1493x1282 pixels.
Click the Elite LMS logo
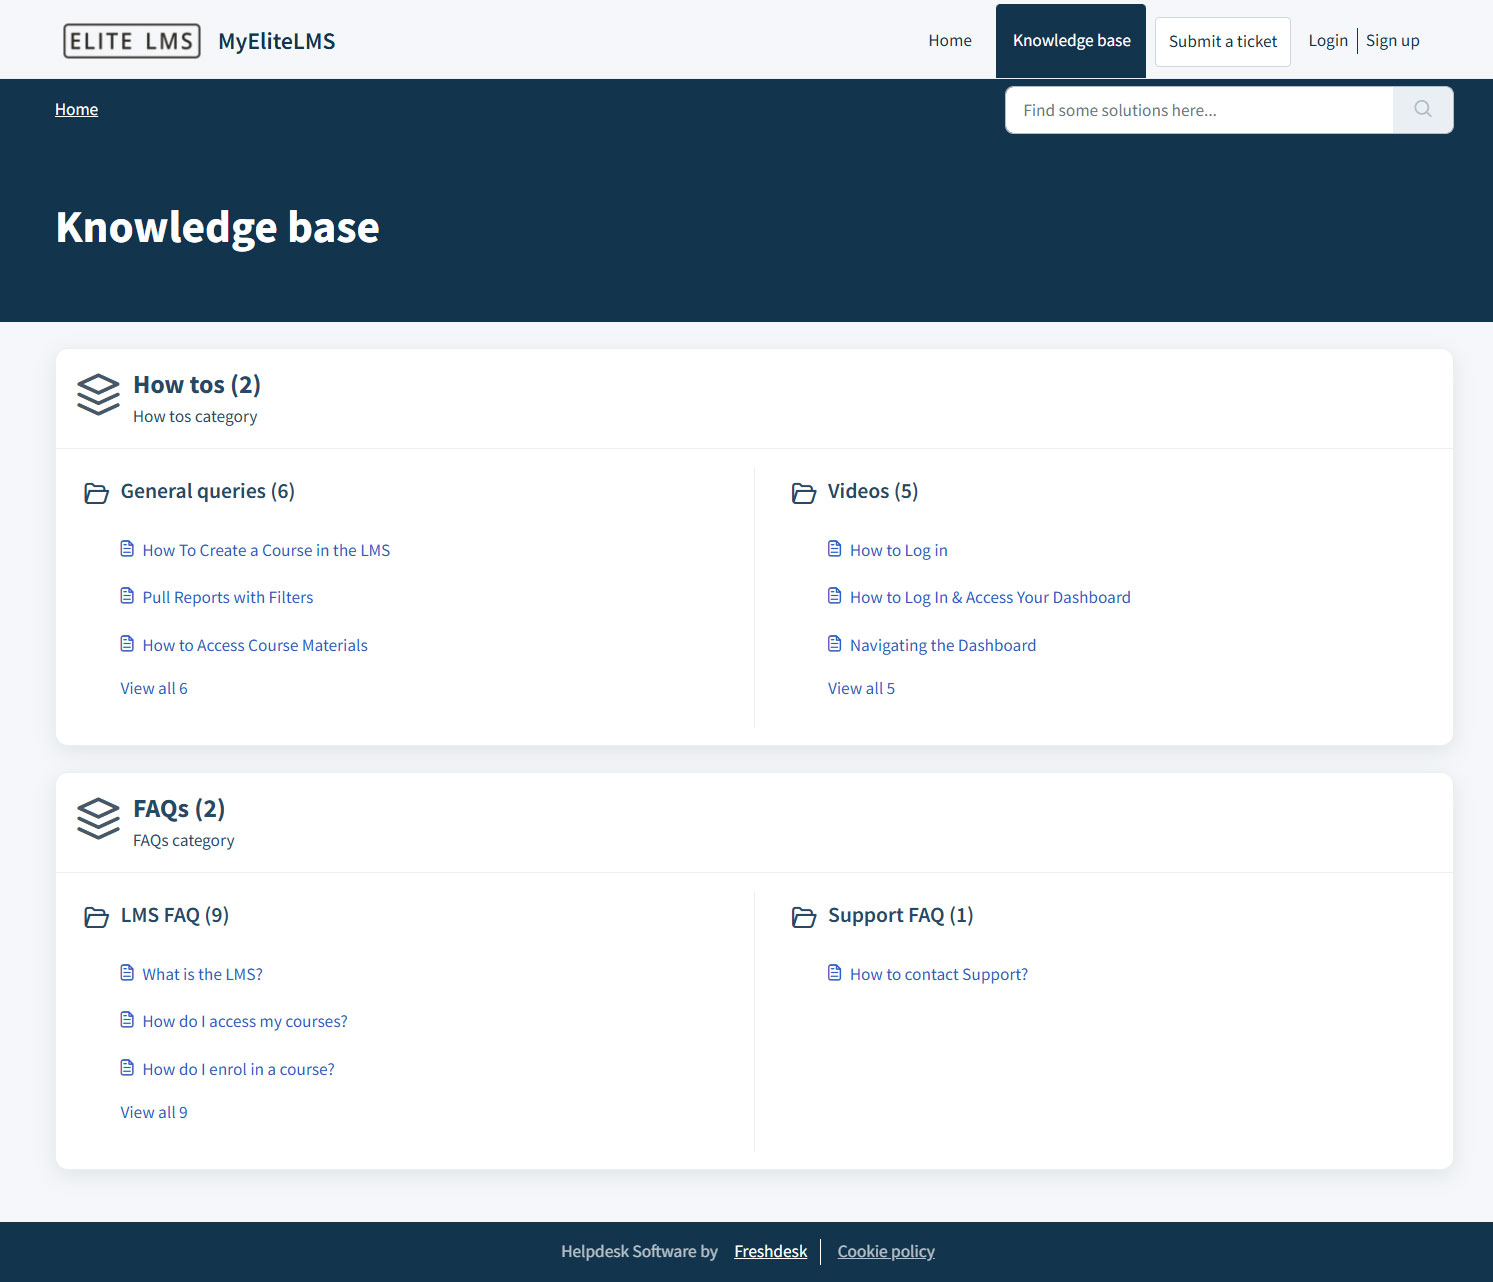(x=132, y=41)
